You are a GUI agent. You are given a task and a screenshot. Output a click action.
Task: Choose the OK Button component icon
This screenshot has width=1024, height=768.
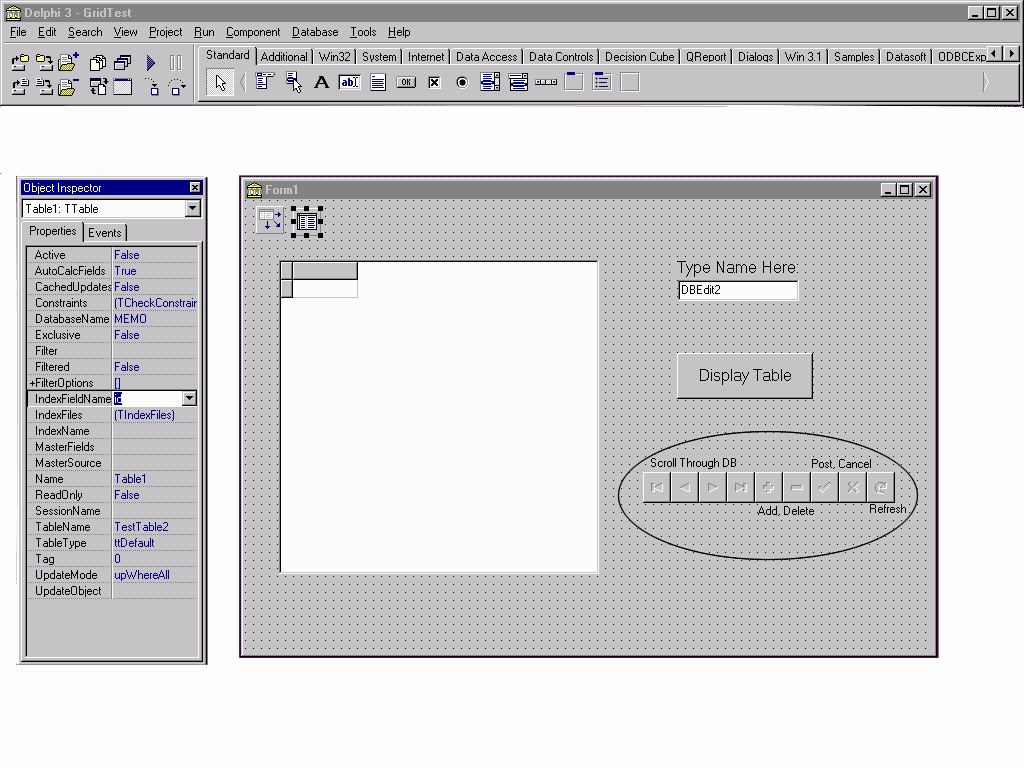point(406,83)
